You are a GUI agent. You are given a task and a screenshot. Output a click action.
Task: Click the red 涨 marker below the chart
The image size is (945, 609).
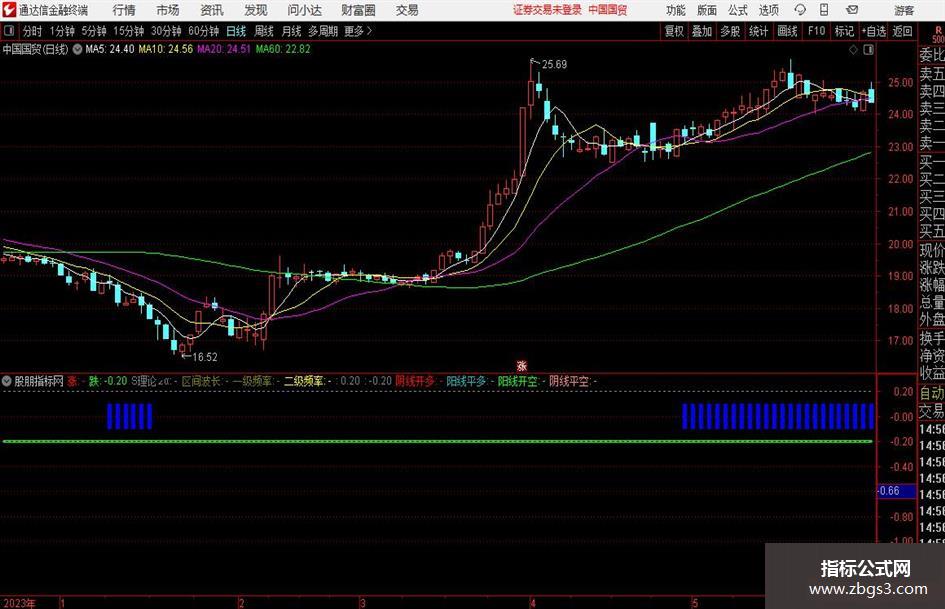coord(522,365)
